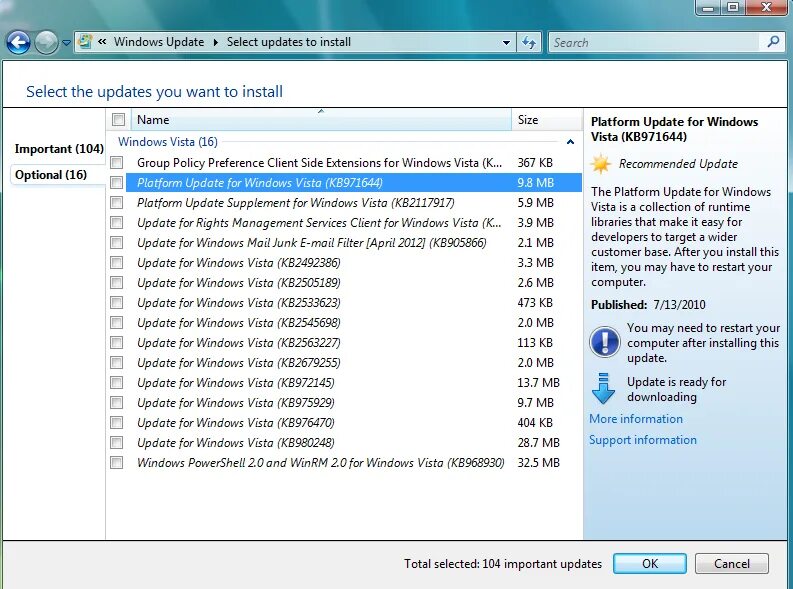The image size is (793, 589).
Task: Collapse the Windows Vista (16) group
Action: 570,142
